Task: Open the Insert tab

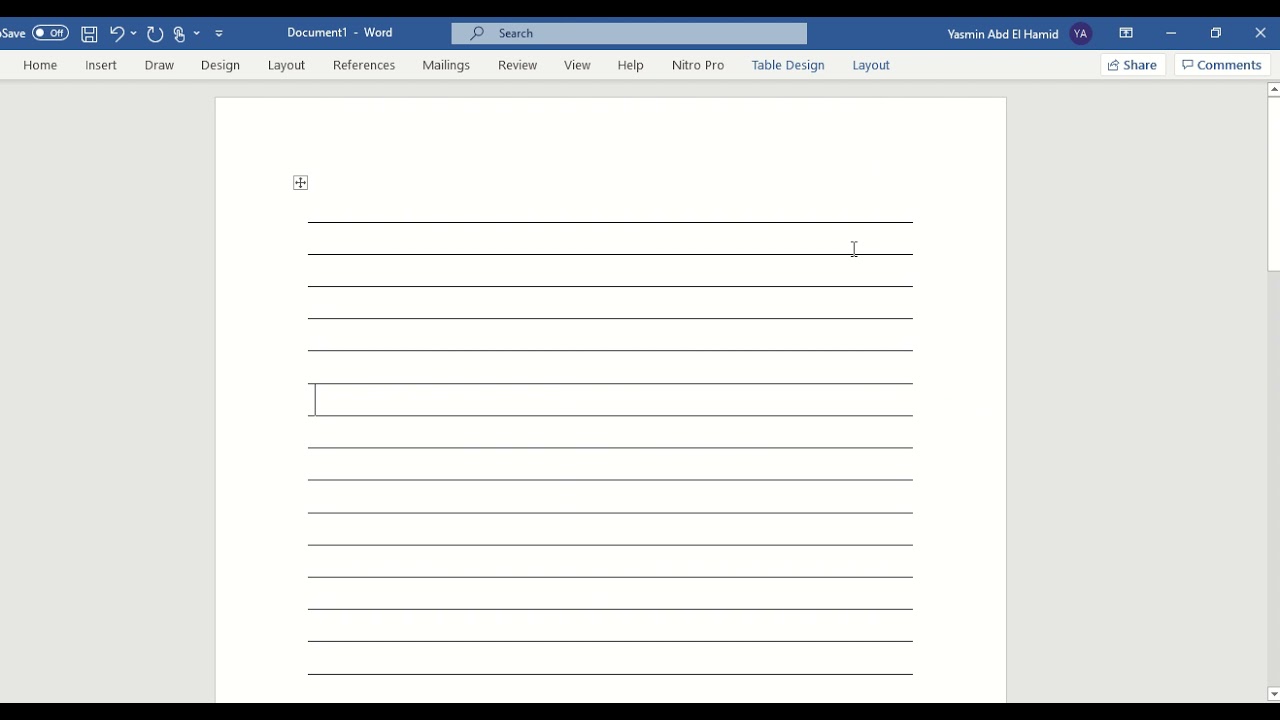Action: (x=101, y=65)
